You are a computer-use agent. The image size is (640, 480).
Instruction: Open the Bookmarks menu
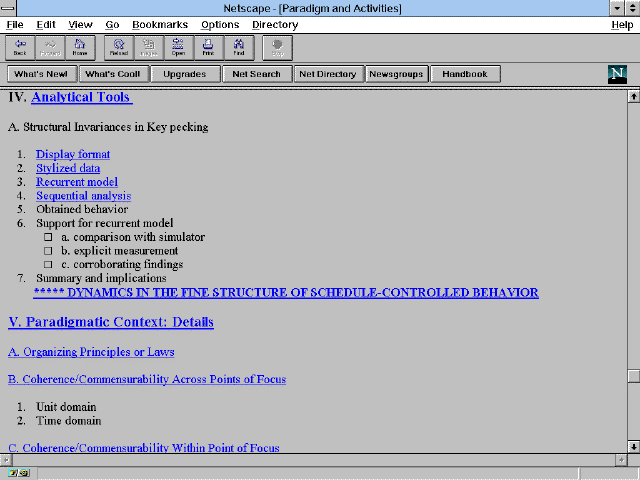160,25
